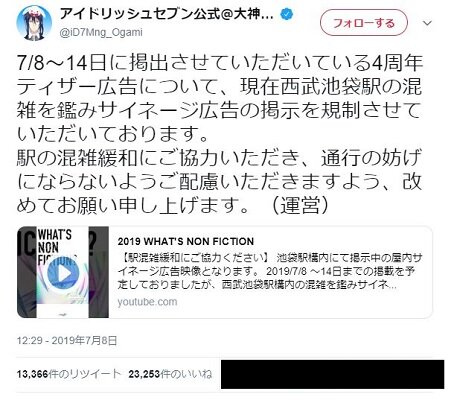454x400 pixels.
Task: Open the 12:29 - 2019年7月8日 timestamp
Action: (67, 340)
